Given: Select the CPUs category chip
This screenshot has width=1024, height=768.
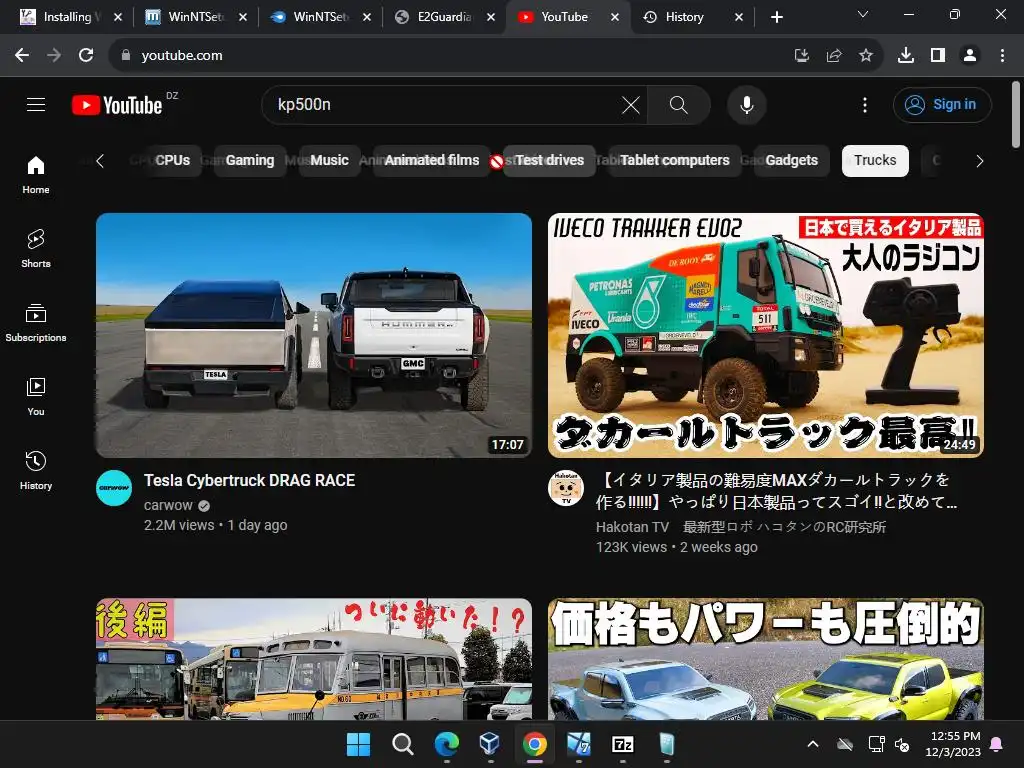Looking at the screenshot, I should click(x=172, y=161).
